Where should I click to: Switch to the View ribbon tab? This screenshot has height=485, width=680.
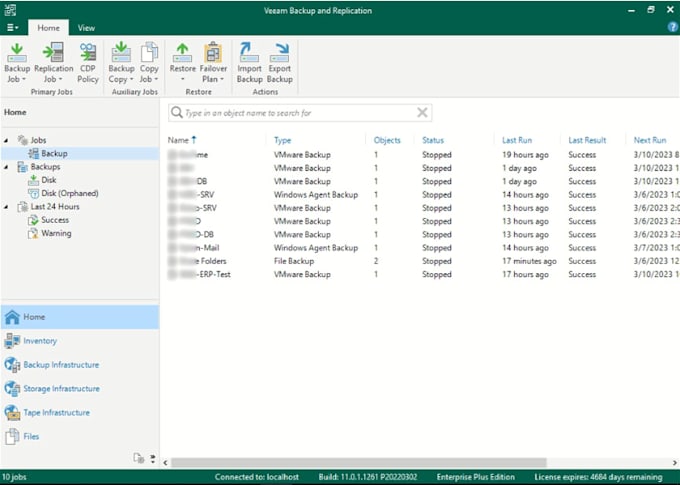[86, 28]
